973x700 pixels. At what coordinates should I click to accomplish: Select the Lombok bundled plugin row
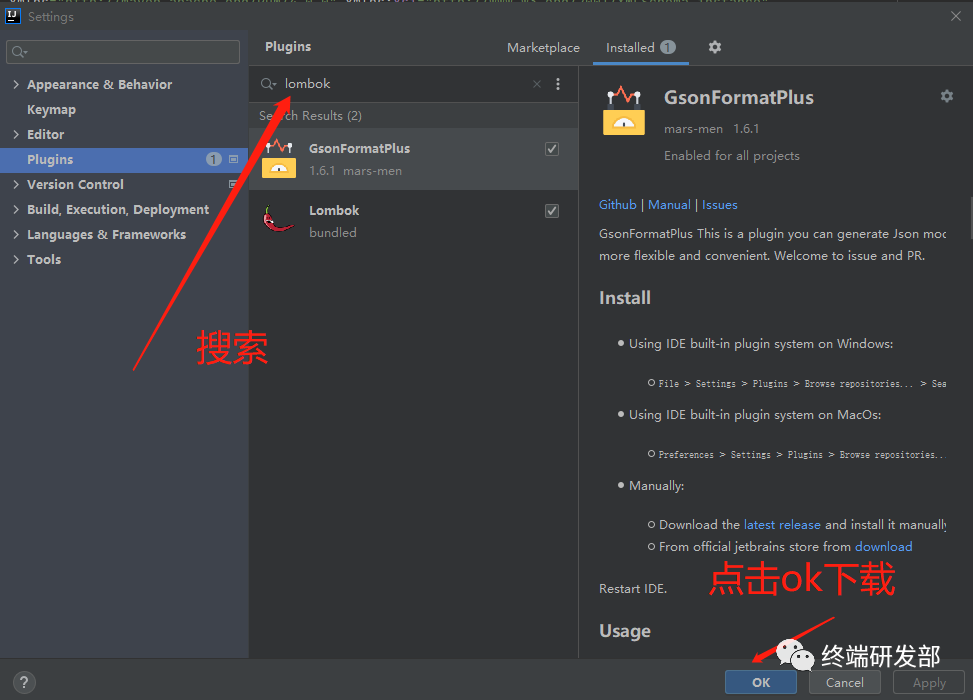[x=413, y=221]
